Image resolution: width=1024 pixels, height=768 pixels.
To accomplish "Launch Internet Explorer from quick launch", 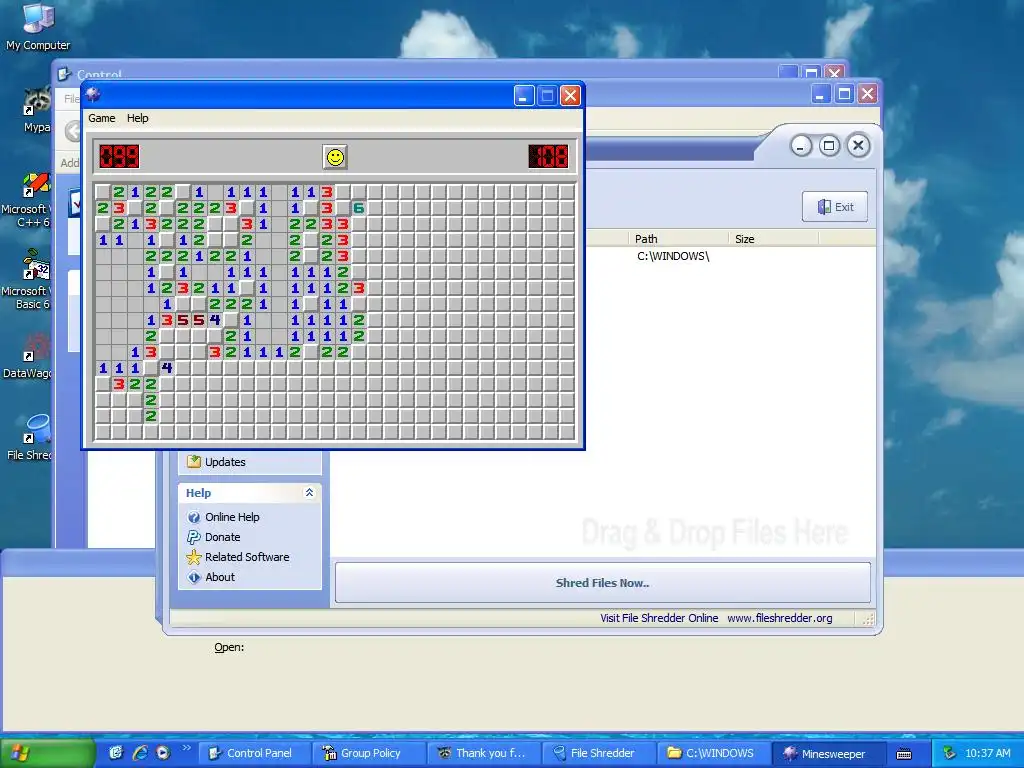I will (140, 753).
